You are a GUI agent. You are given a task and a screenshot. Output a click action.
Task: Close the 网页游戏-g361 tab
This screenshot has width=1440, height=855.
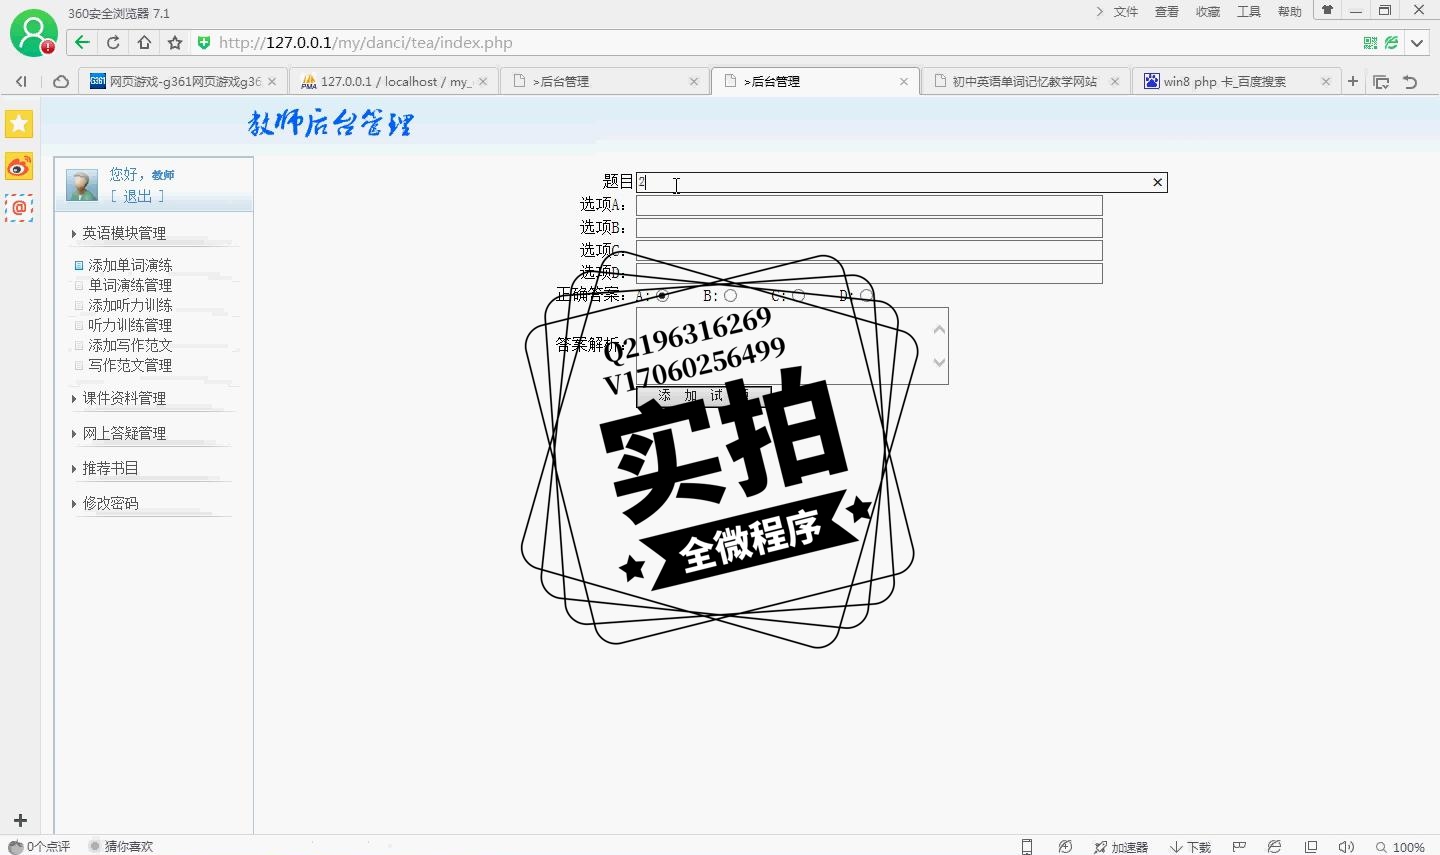pyautogui.click(x=272, y=82)
